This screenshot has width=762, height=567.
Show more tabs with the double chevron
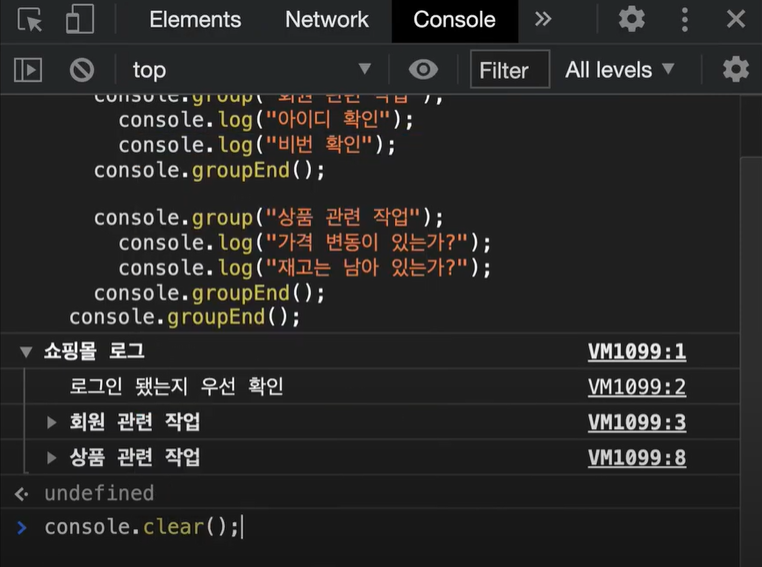point(543,19)
